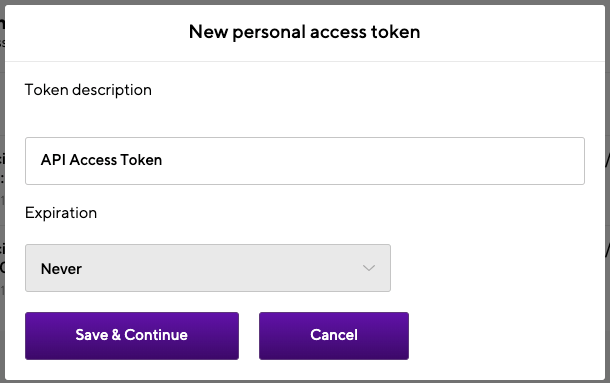610x383 pixels.
Task: Click the 'Expiration' label
Action: [x=61, y=213]
